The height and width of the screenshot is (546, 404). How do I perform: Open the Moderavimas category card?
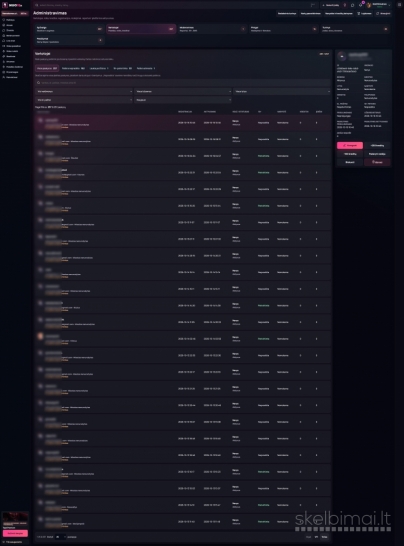pos(212,29)
